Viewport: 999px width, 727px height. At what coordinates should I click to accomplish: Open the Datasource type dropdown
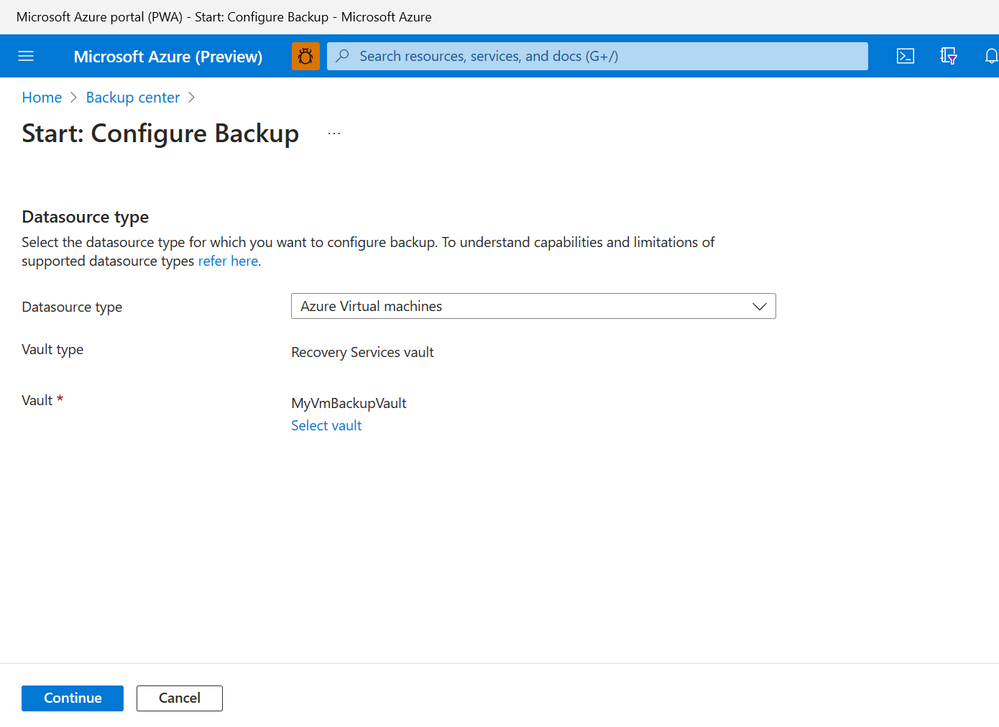tap(533, 306)
